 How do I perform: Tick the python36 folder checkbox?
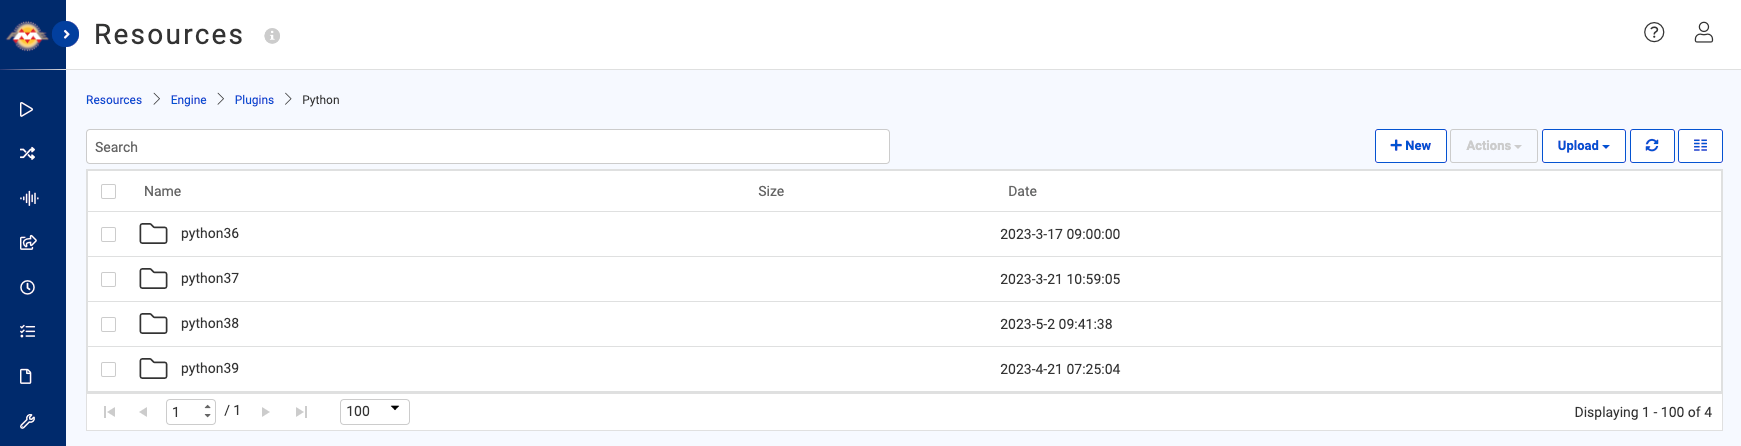click(x=109, y=234)
